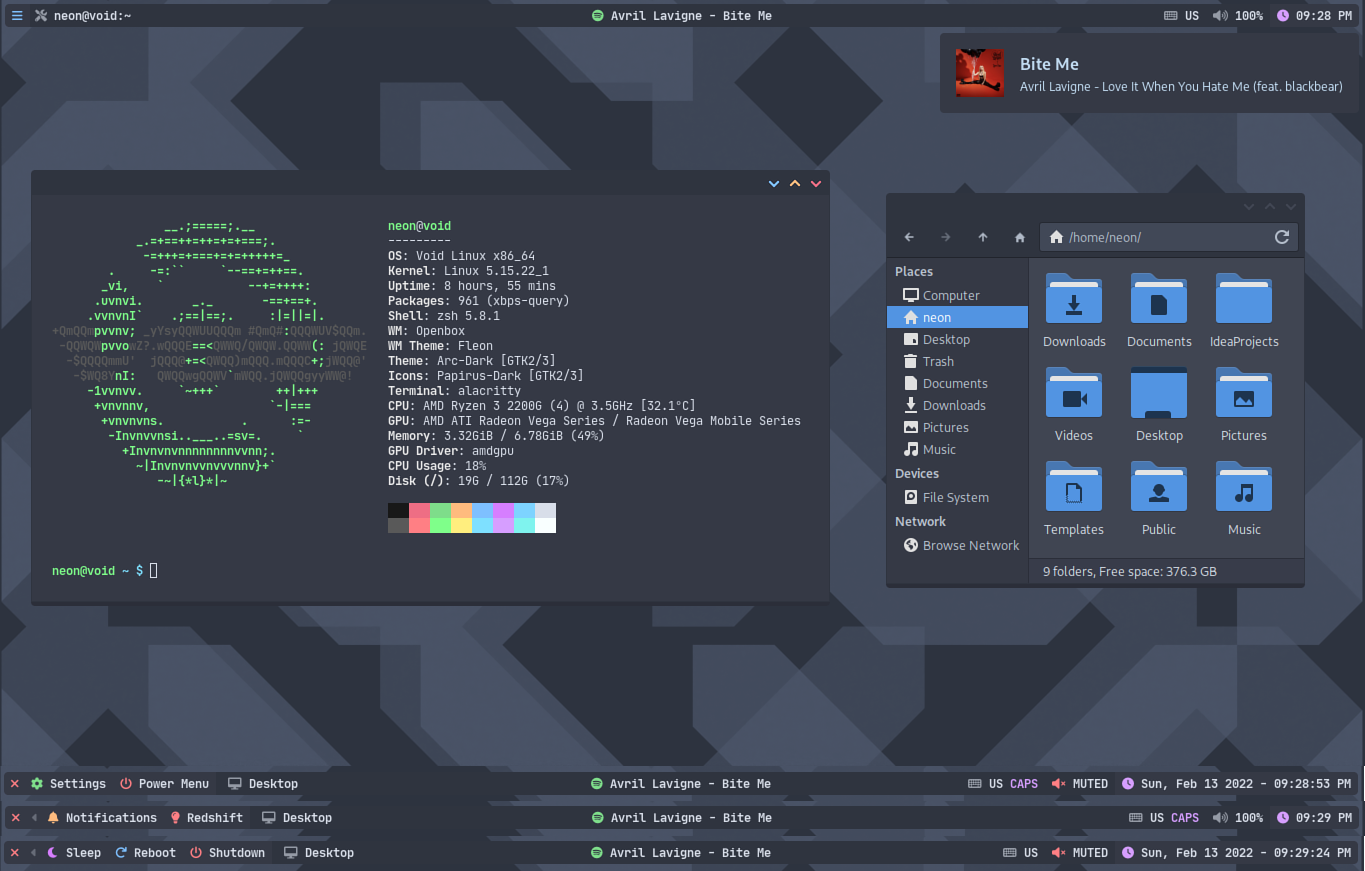Unmute audio in bar showing 09:29:24 PM

(1080, 853)
